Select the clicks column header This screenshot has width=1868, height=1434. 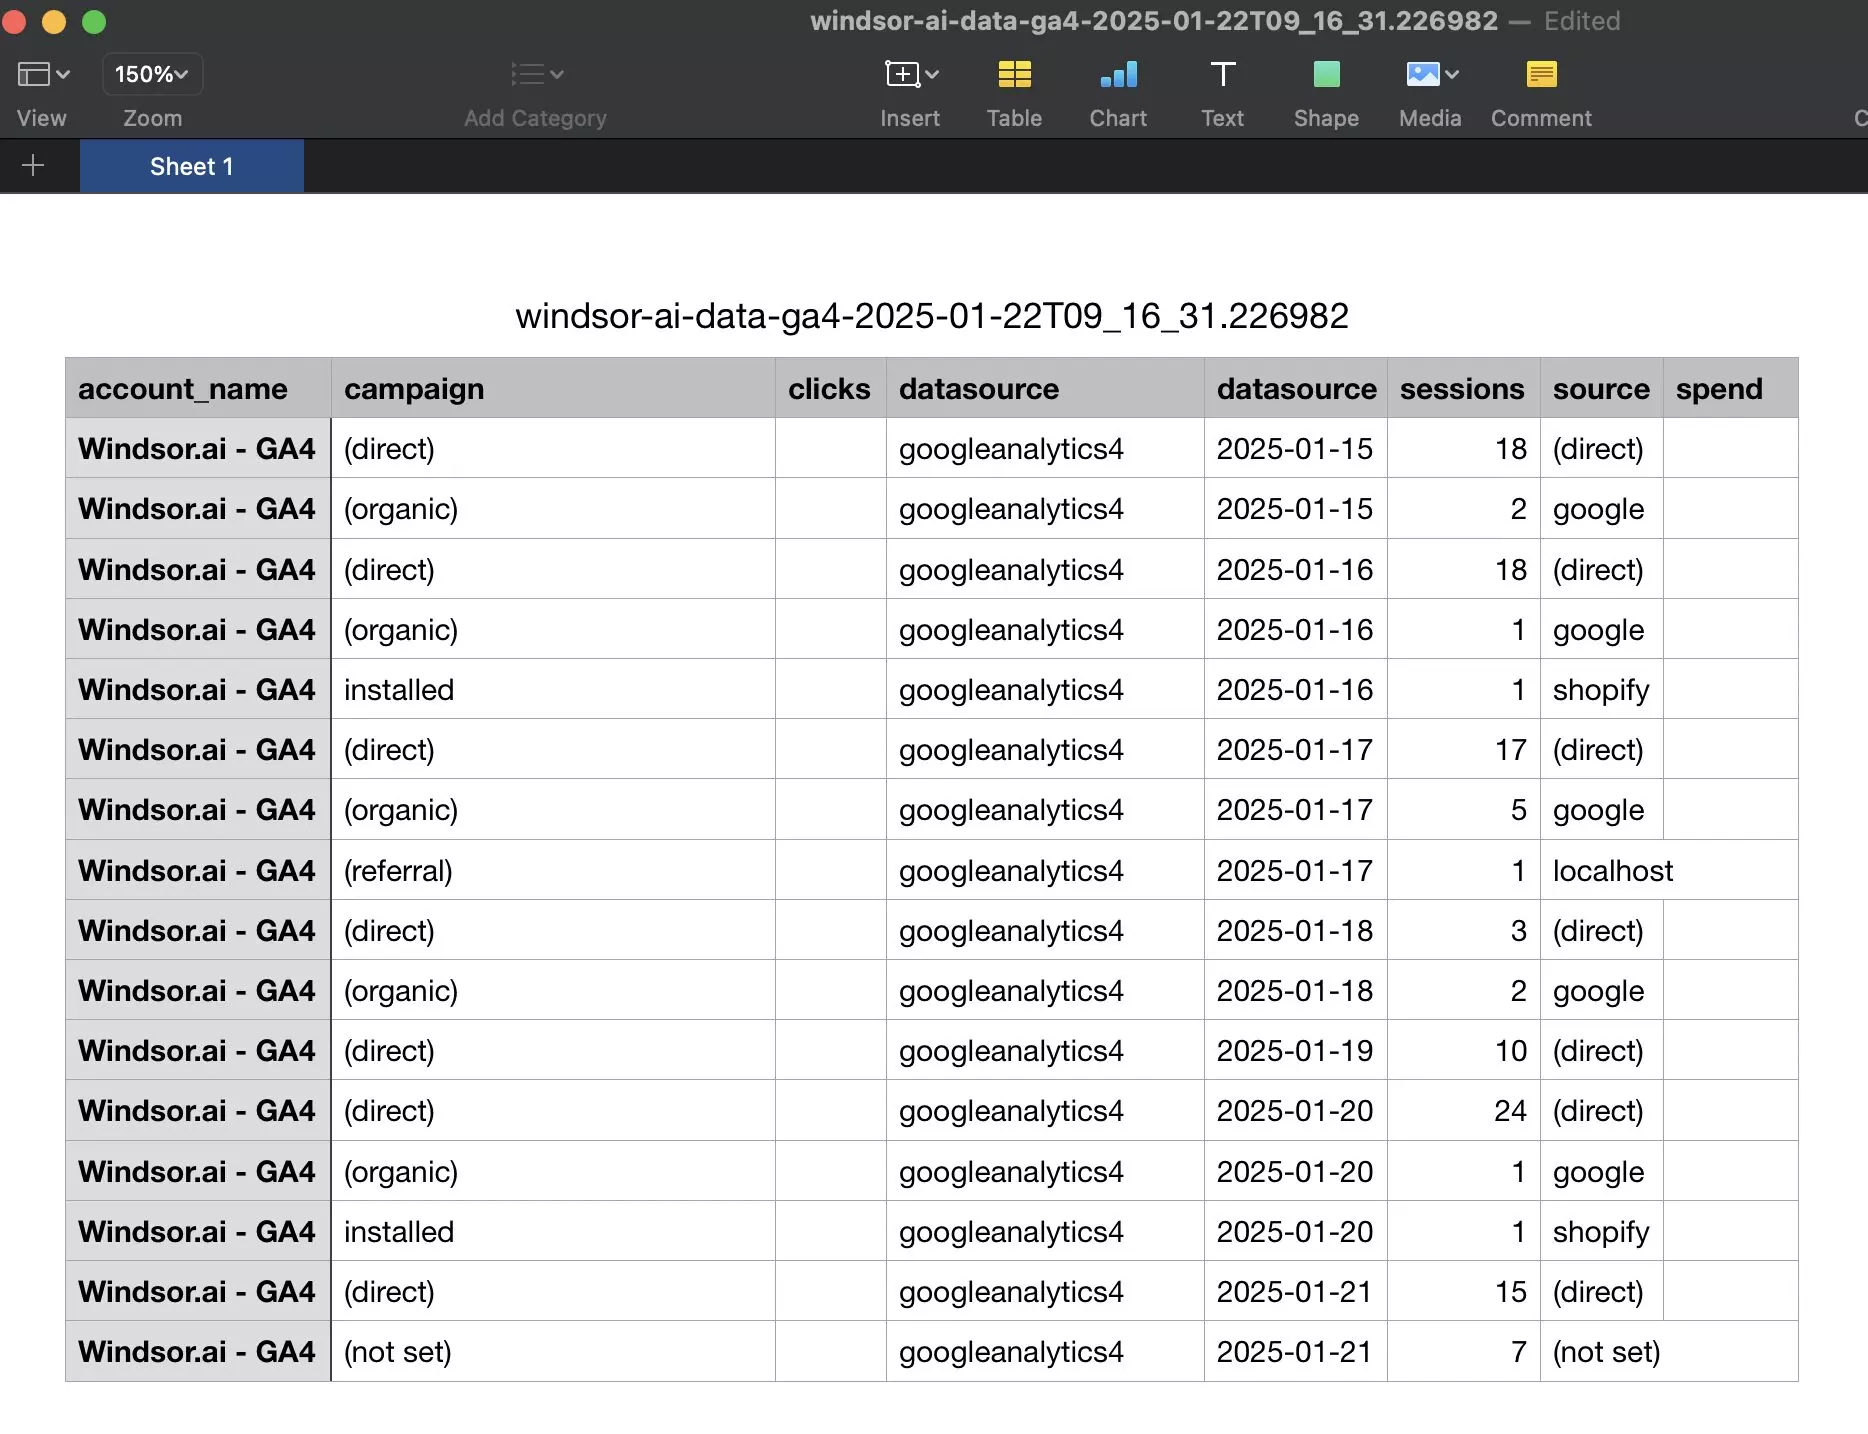(830, 388)
